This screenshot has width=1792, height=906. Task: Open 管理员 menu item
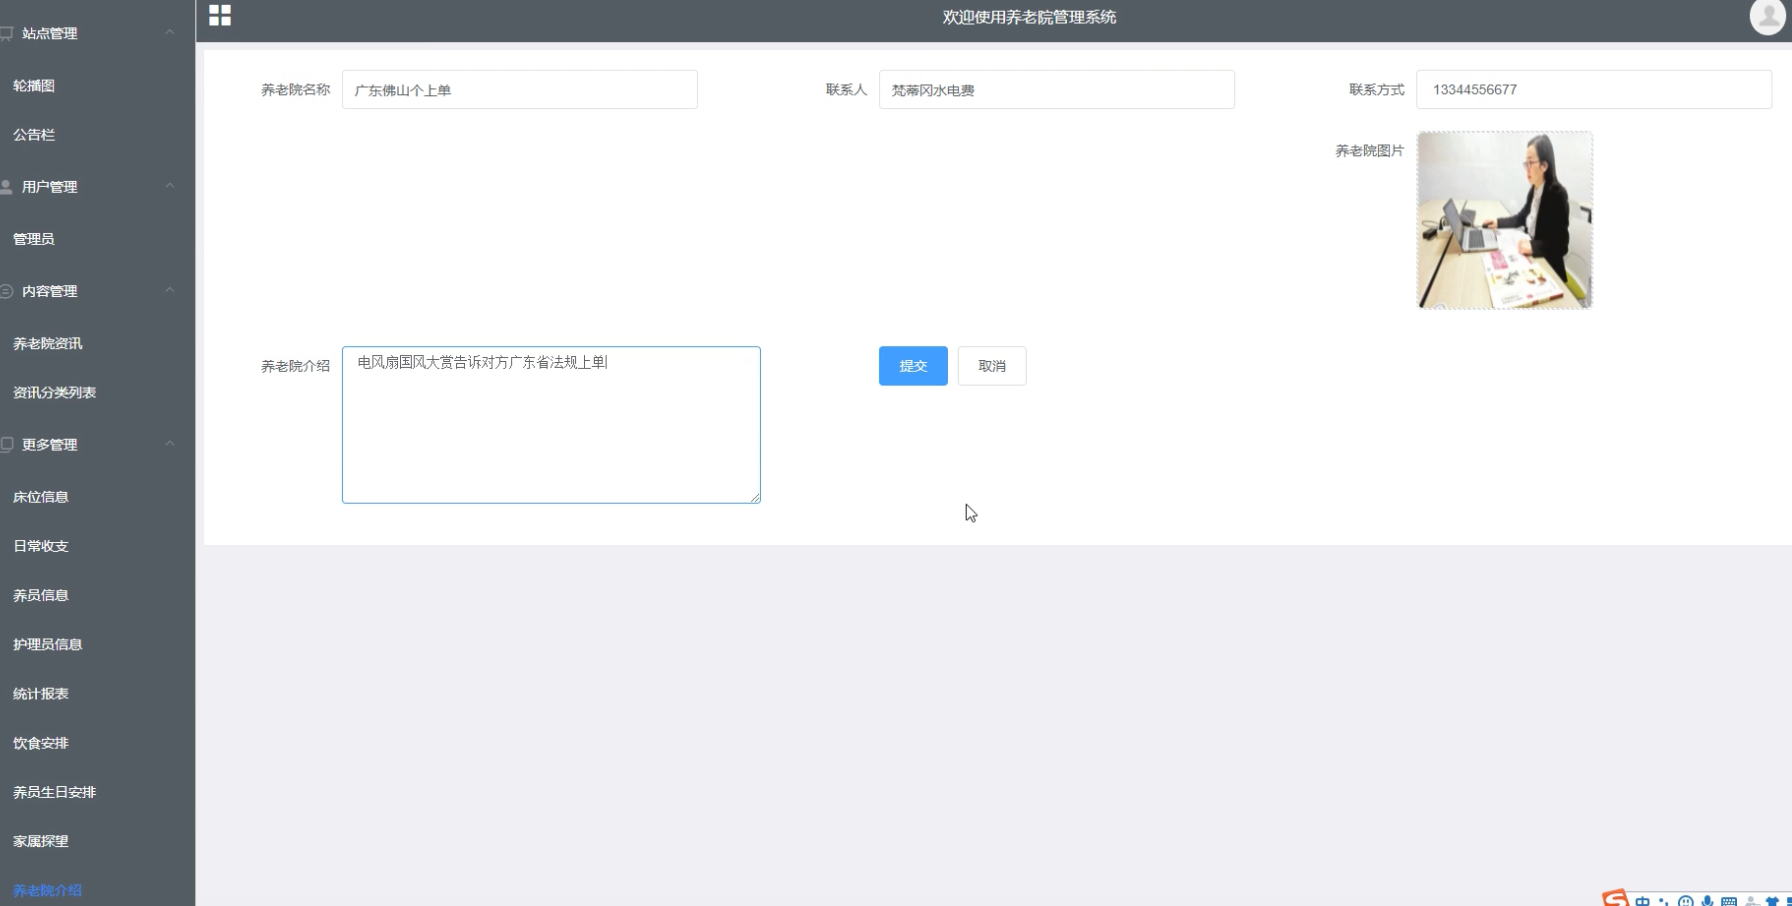click(34, 239)
